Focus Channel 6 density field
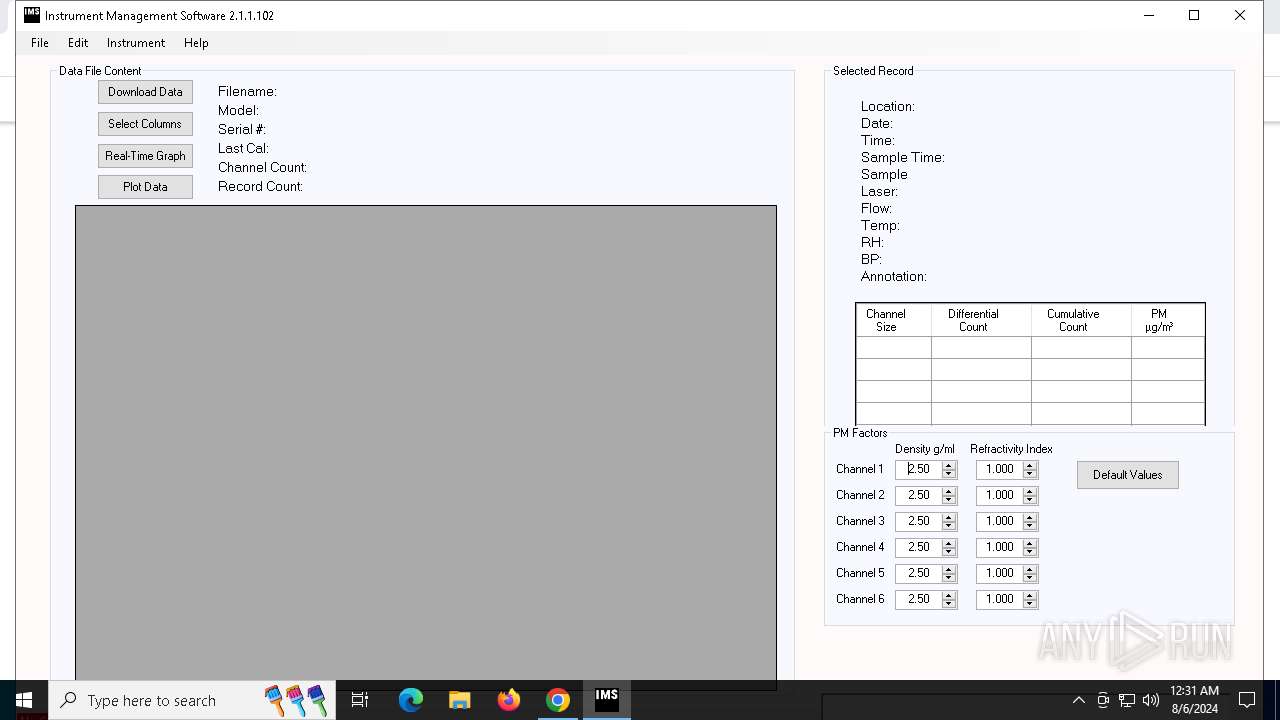Image resolution: width=1280 pixels, height=720 pixels. point(918,599)
